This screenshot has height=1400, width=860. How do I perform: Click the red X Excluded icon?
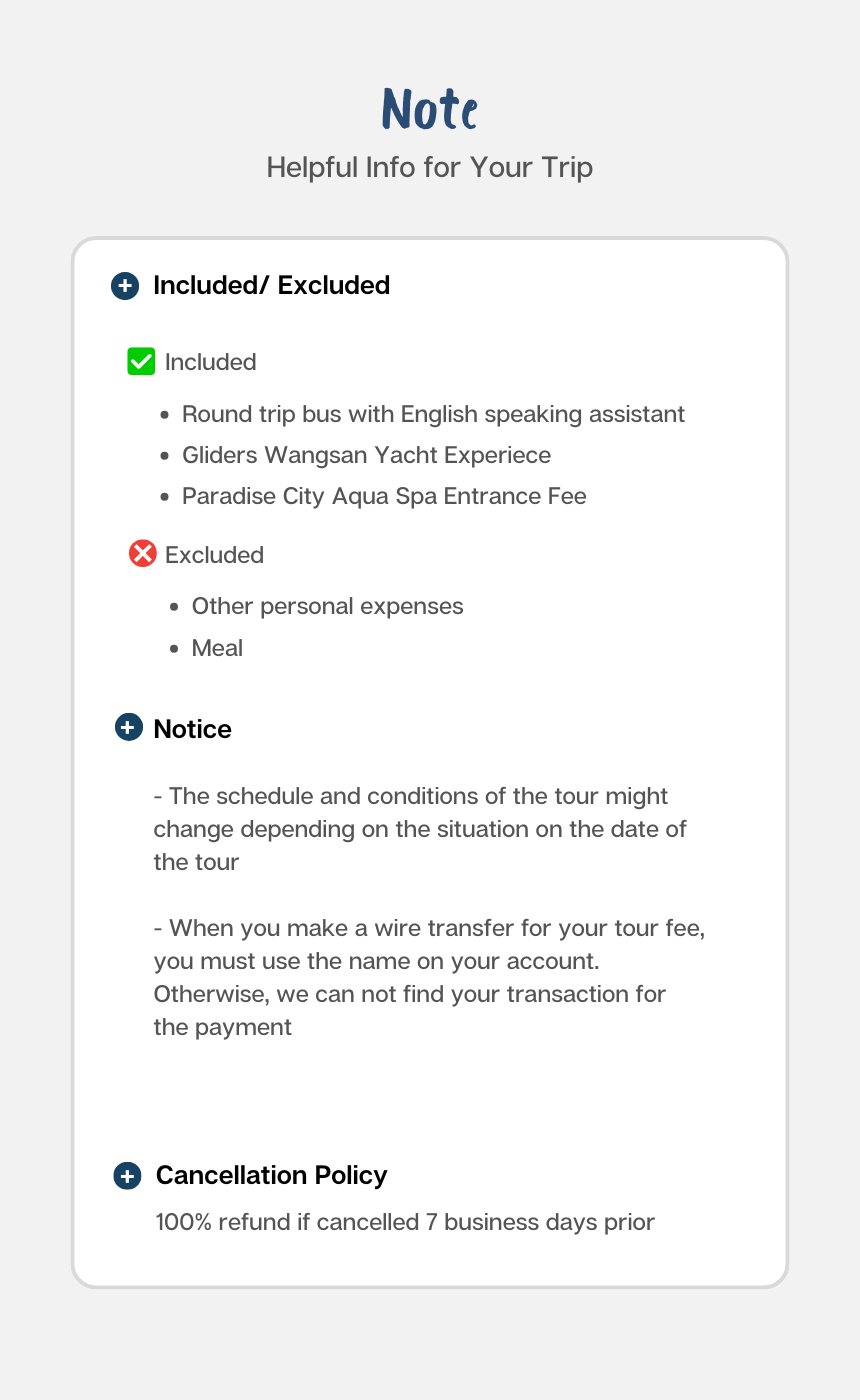143,553
